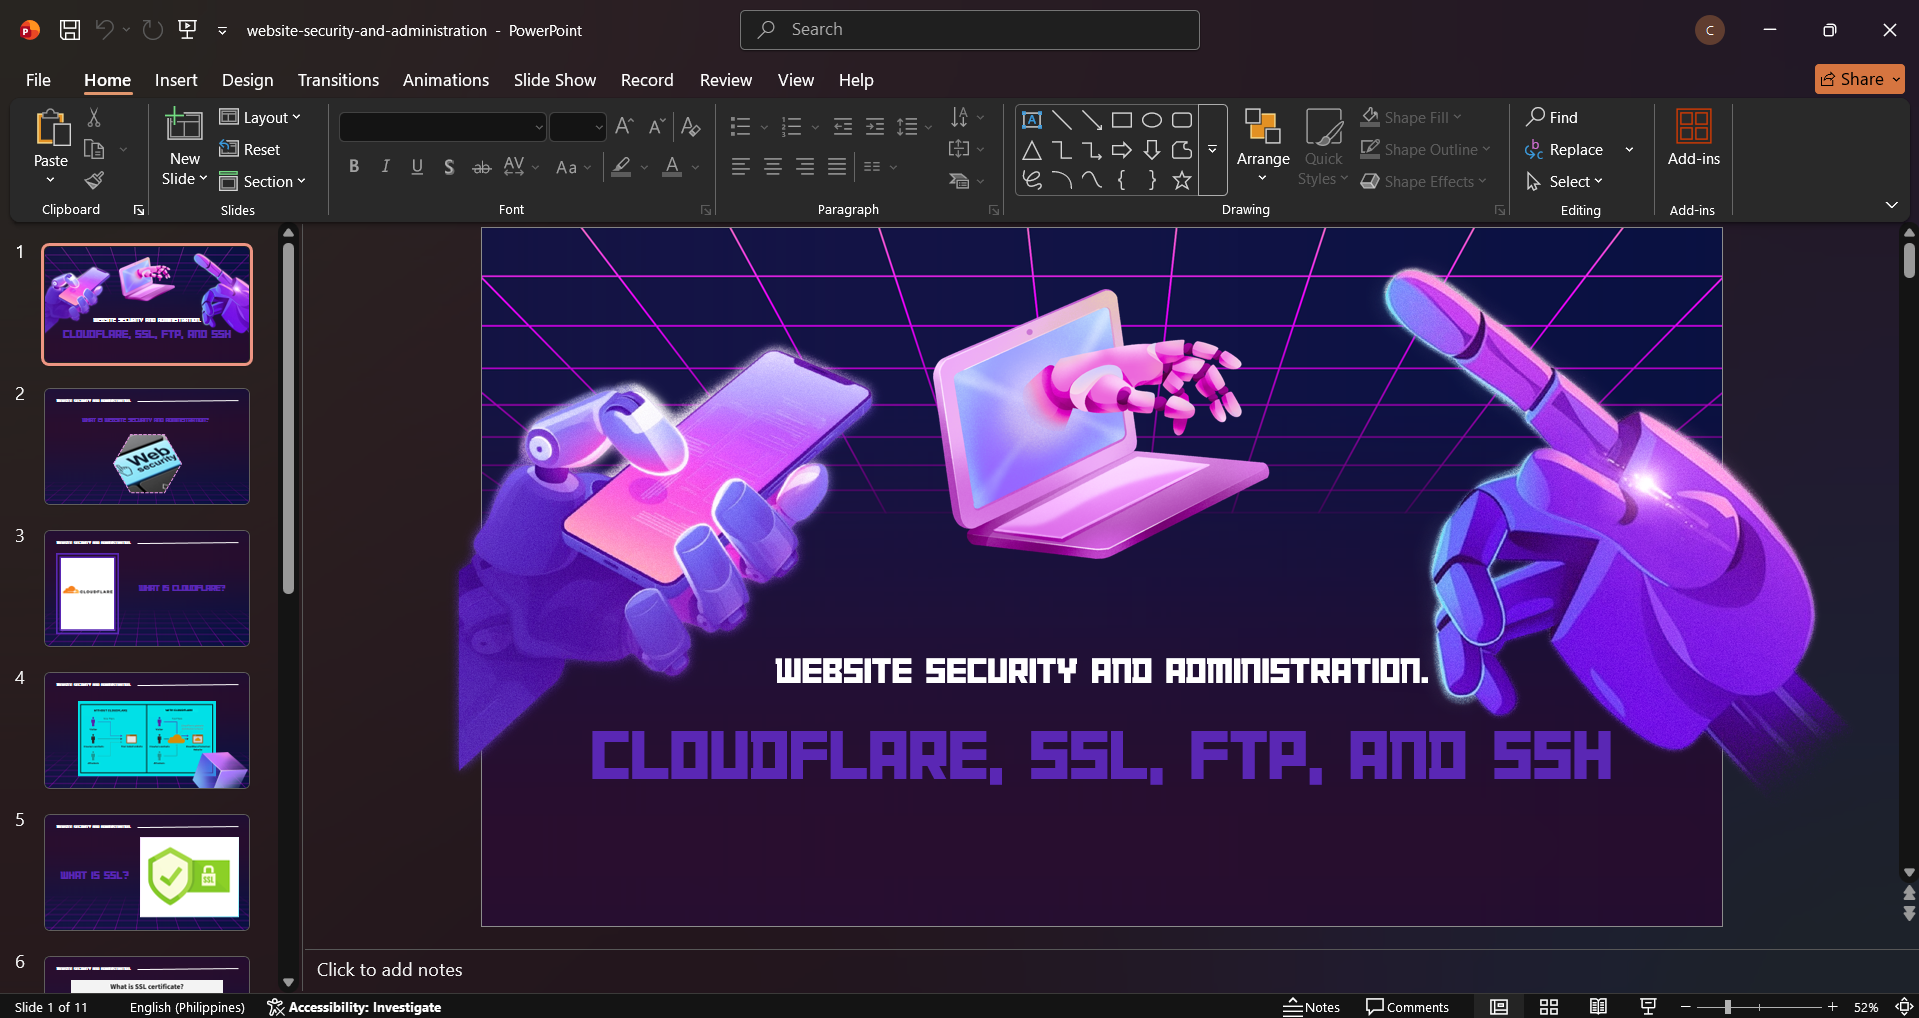Select slide 3 thumbnail with Cloudflare
This screenshot has height=1018, width=1919.
[147, 588]
